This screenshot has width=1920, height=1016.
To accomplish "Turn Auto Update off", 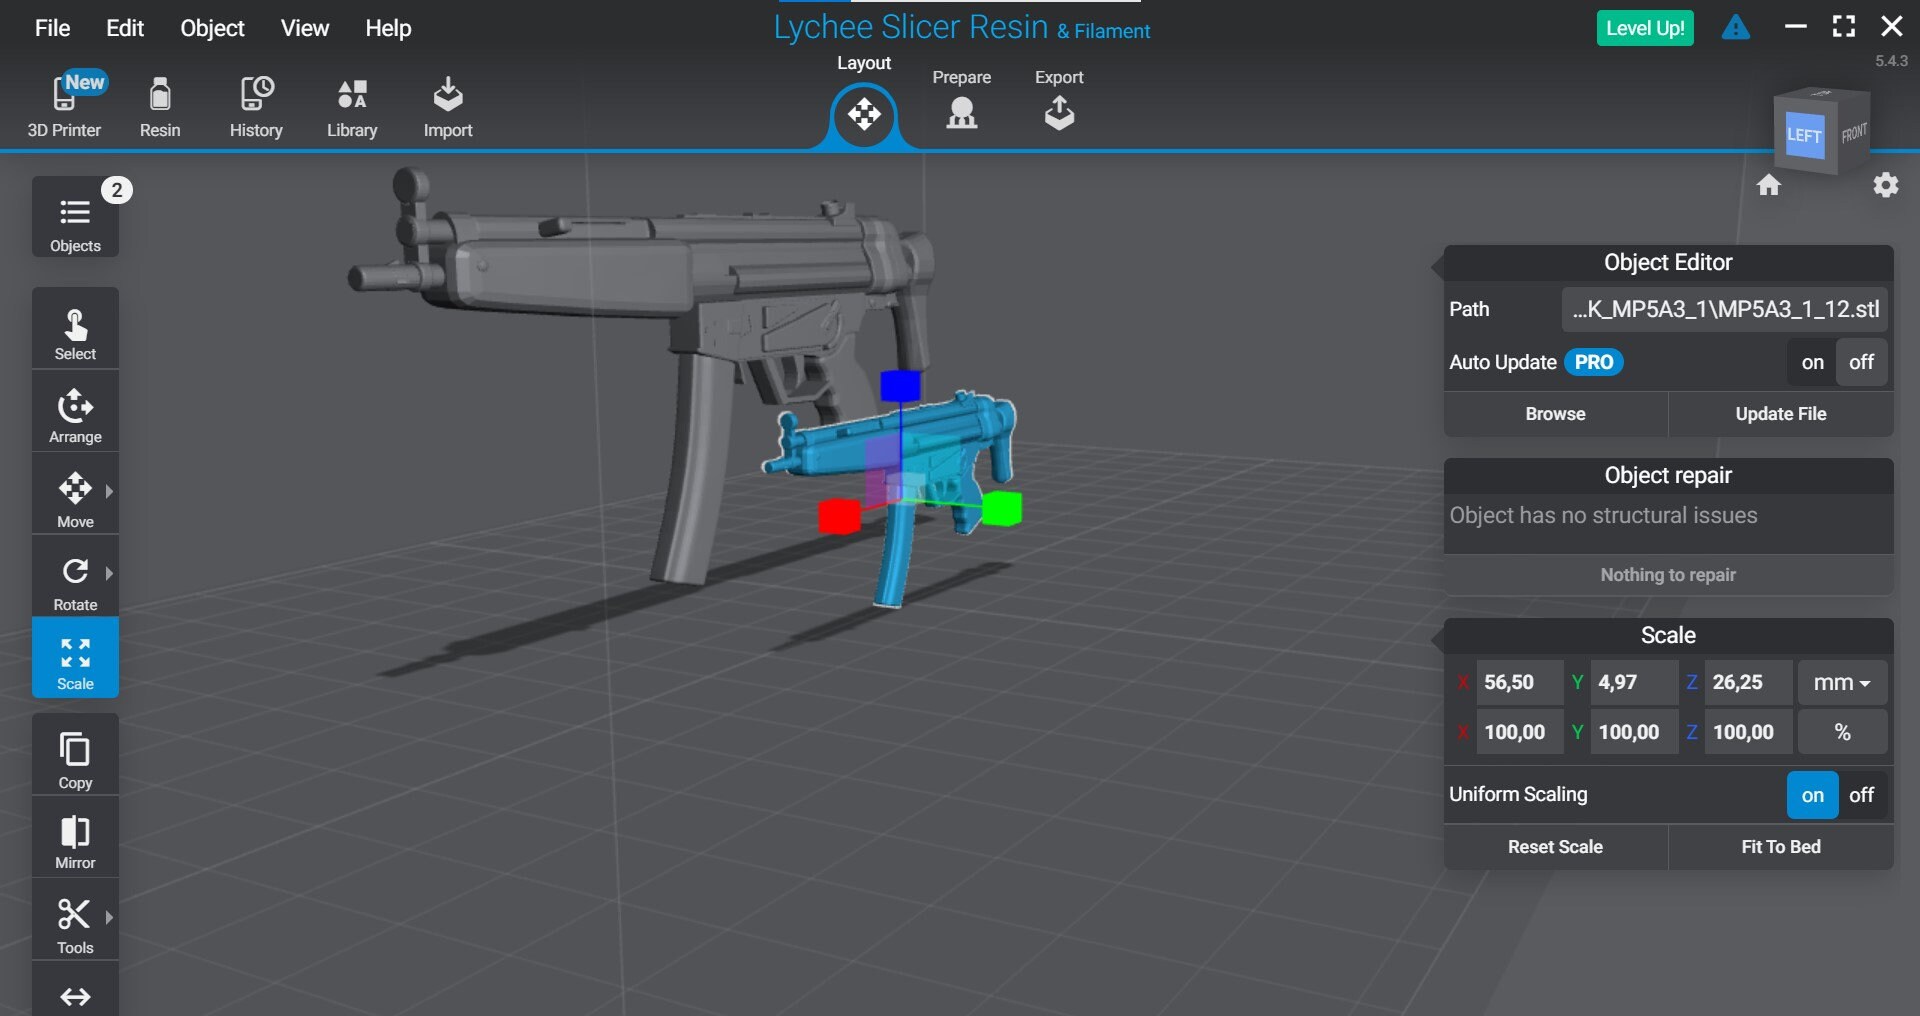I will pos(1862,362).
